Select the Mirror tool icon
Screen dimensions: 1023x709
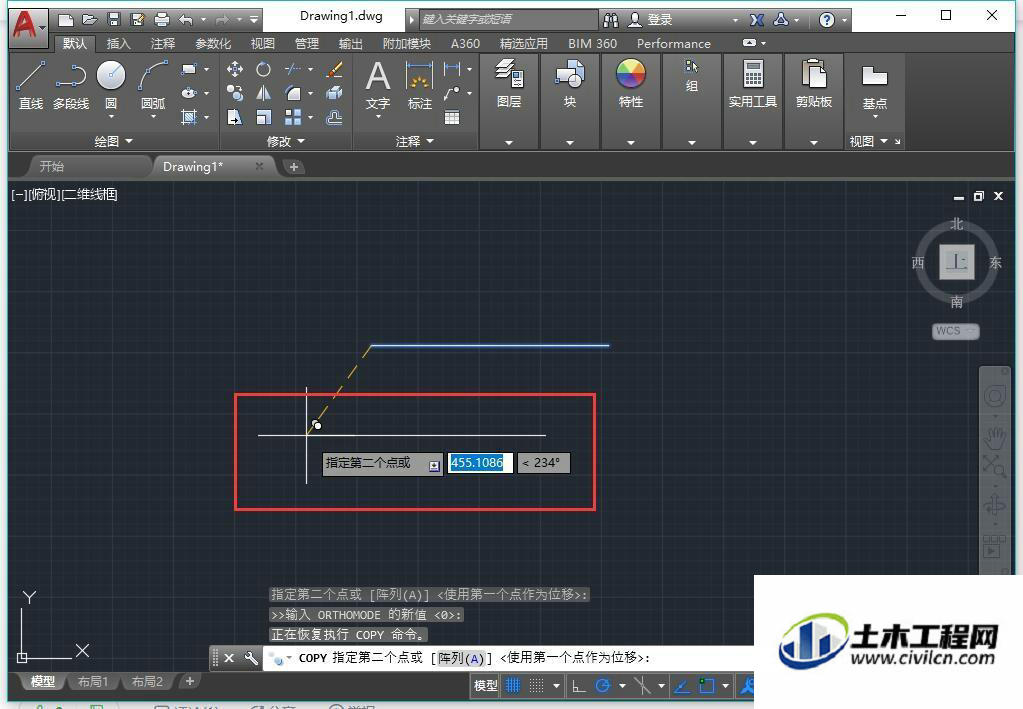pyautogui.click(x=264, y=93)
